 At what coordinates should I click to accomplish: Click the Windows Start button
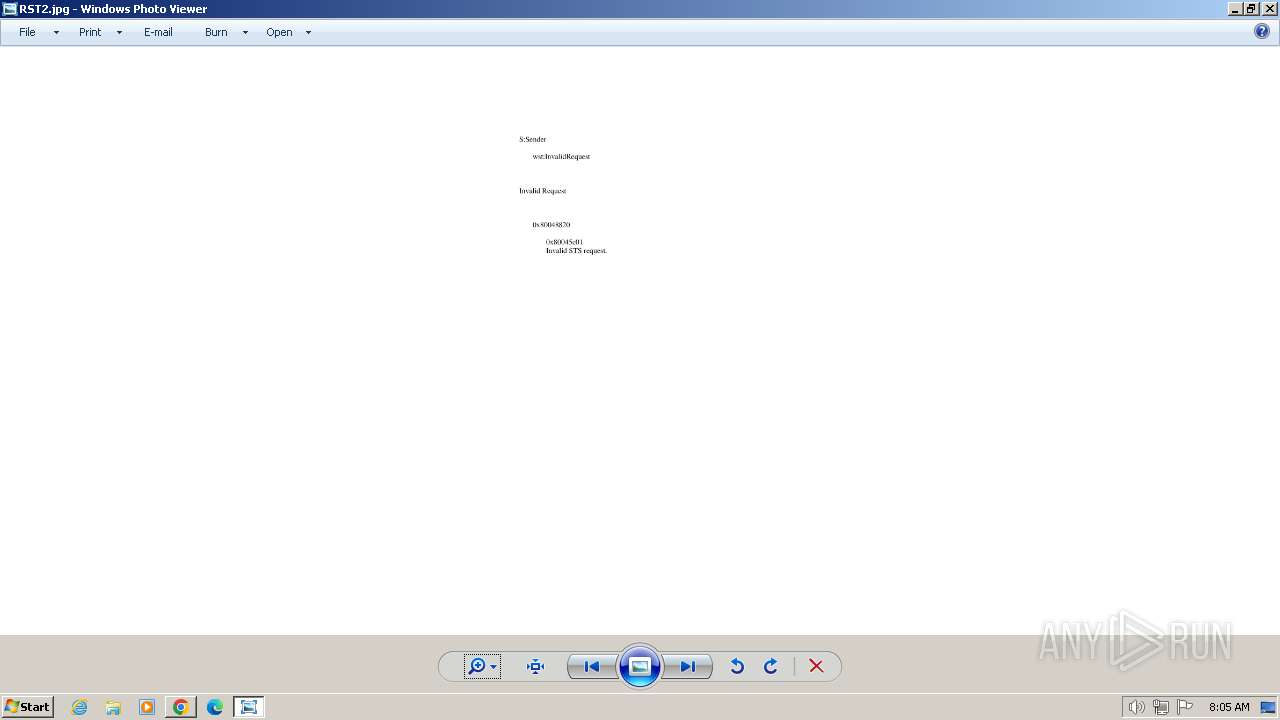(x=27, y=707)
